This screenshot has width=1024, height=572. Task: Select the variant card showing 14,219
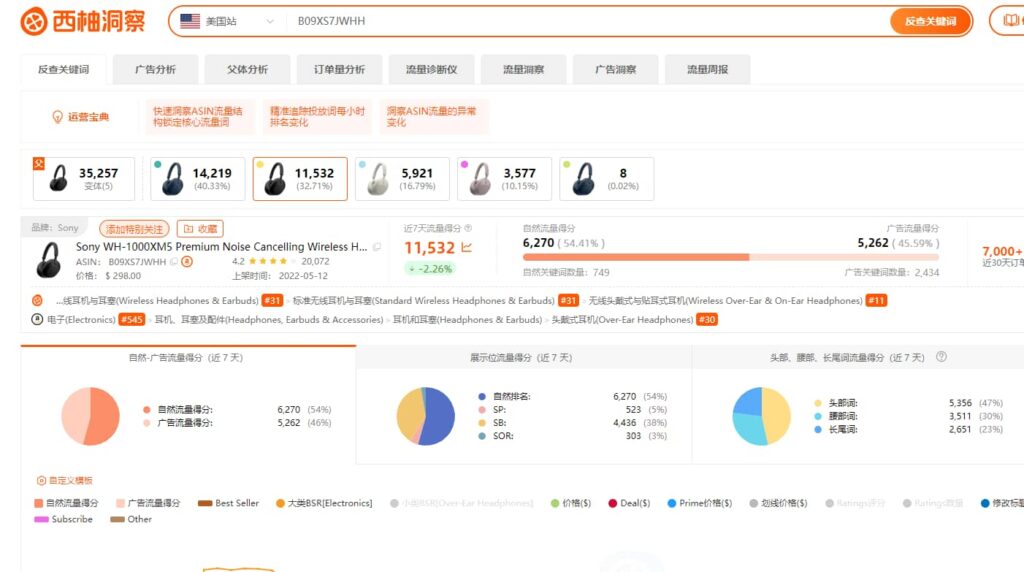pos(198,178)
